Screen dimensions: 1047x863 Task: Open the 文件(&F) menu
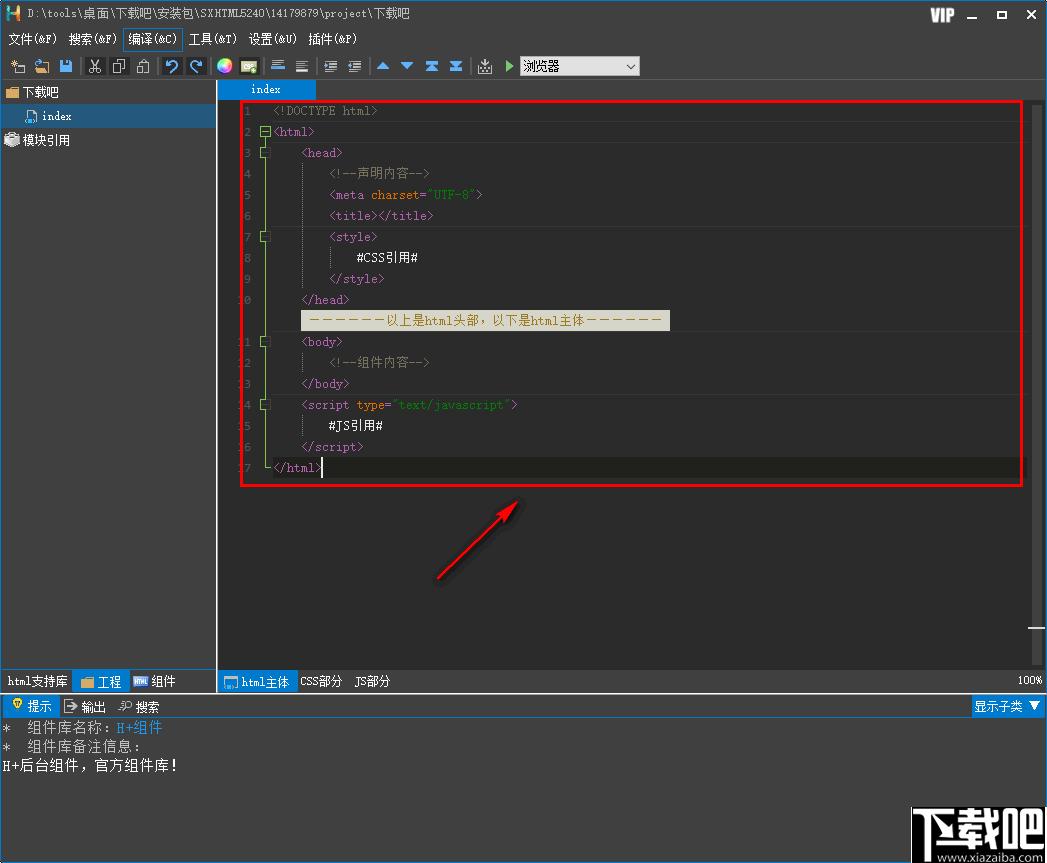33,39
